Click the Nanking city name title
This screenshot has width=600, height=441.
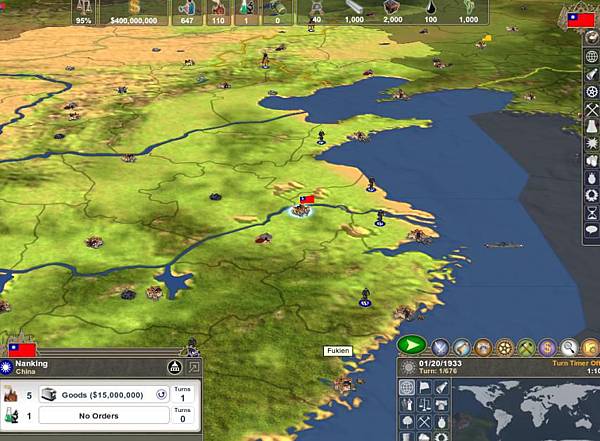point(31,363)
